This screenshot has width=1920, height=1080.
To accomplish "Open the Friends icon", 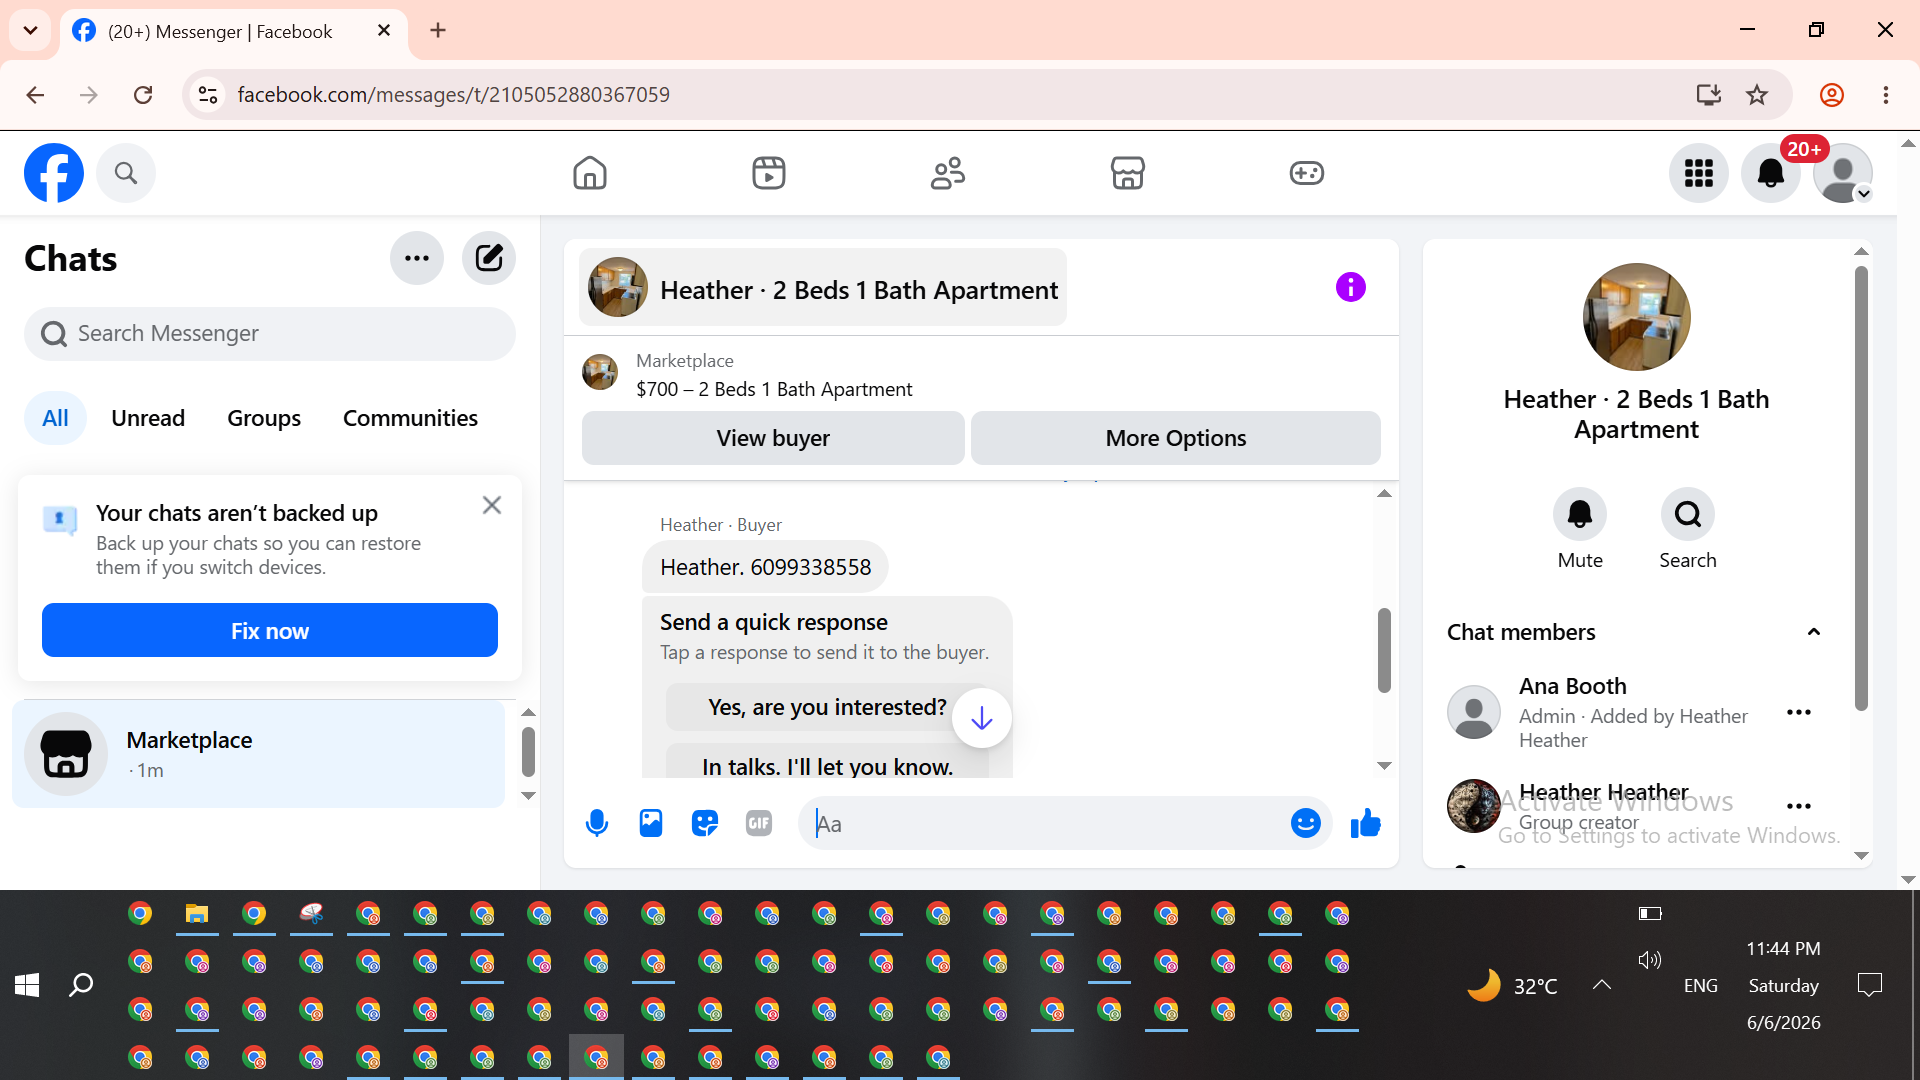I will tap(948, 173).
